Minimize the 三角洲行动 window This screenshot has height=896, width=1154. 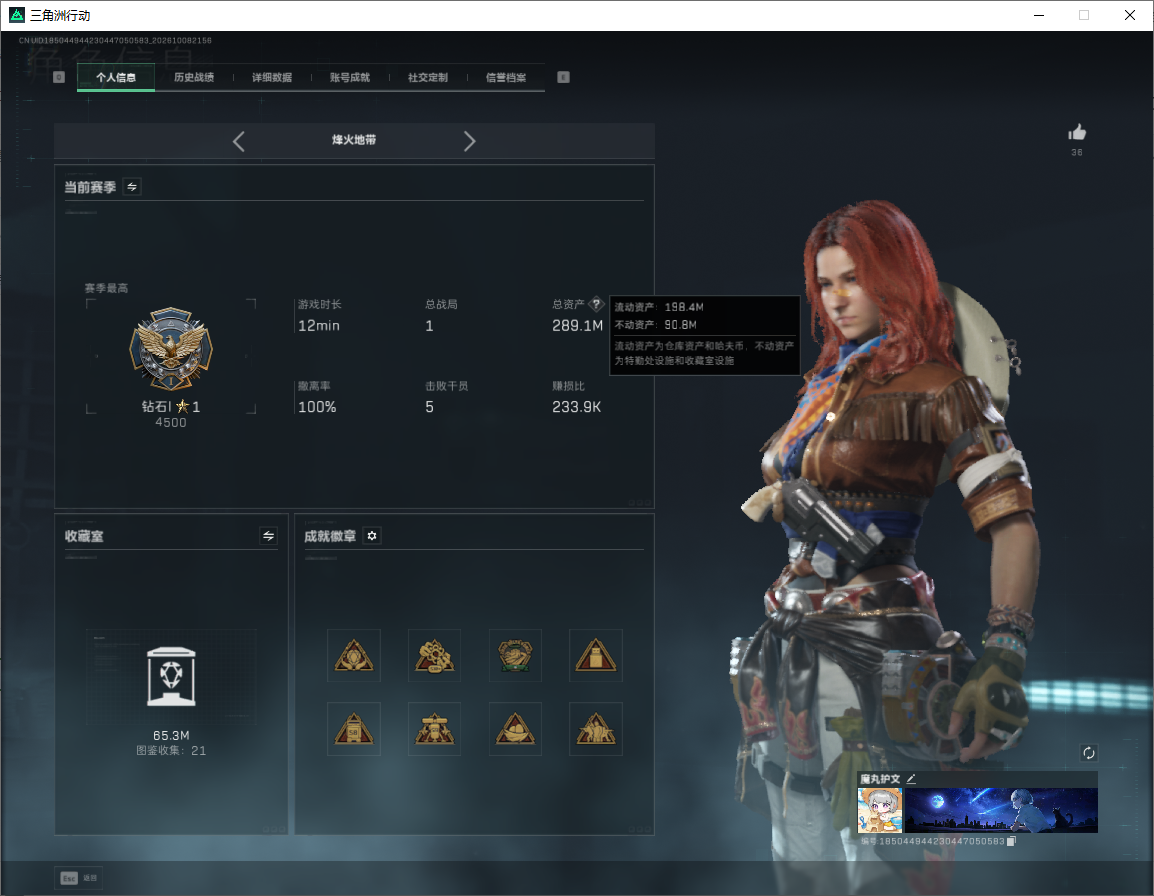pyautogui.click(x=1039, y=15)
